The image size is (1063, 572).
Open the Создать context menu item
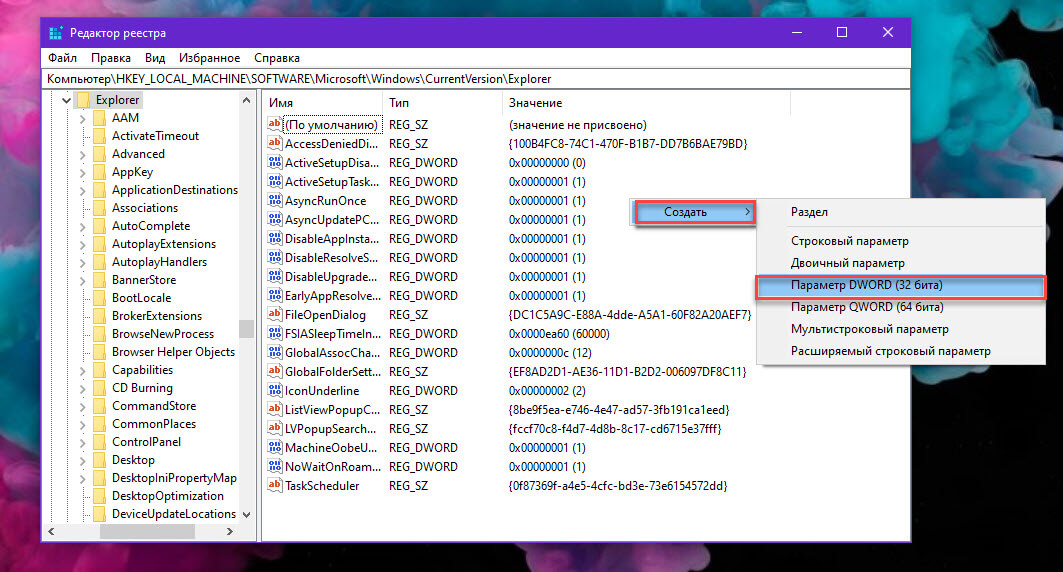click(695, 212)
